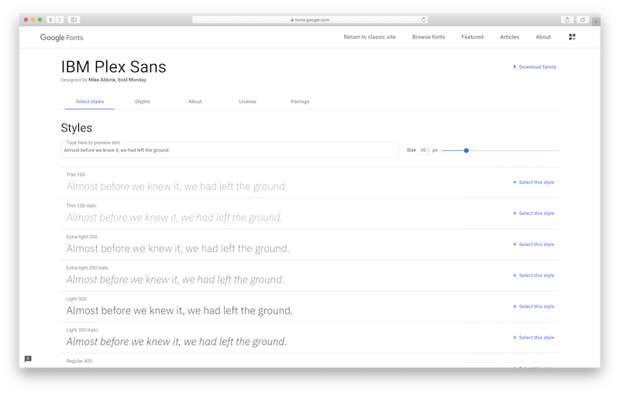The image size is (620, 393).
Task: Switch to the License tab
Action: pos(248,102)
